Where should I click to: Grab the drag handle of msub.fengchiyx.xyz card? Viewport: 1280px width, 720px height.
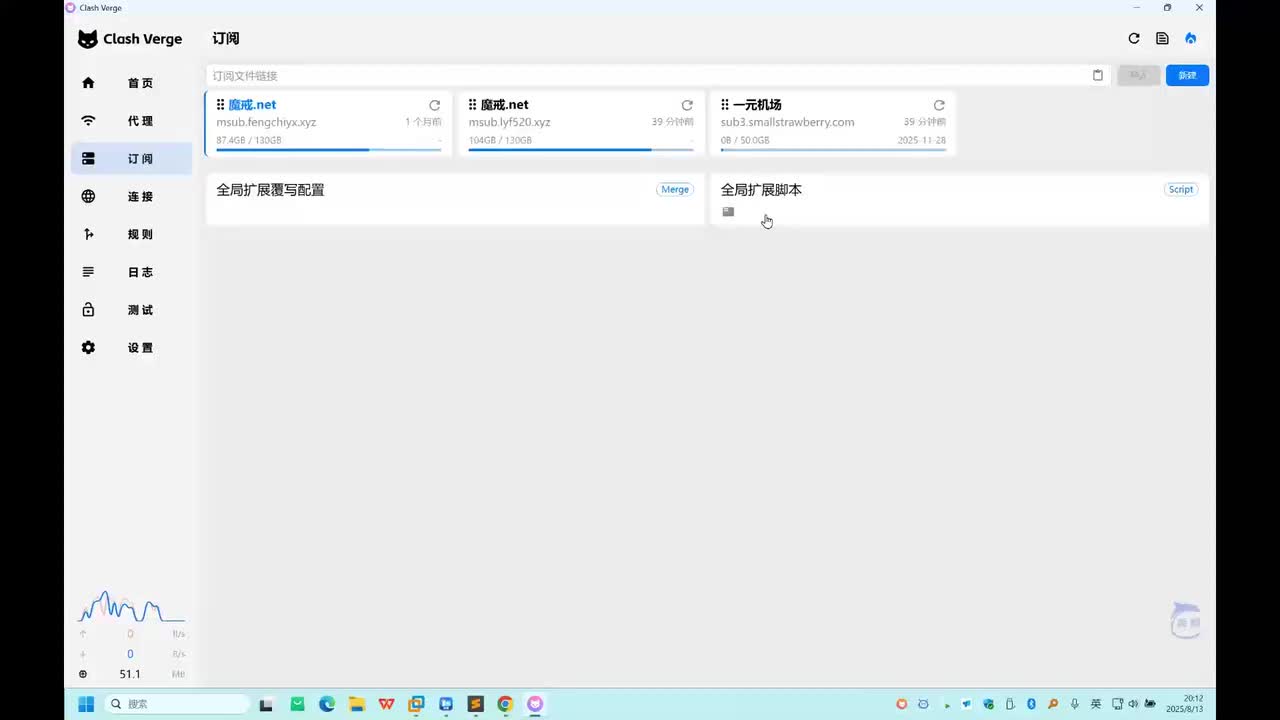click(221, 105)
